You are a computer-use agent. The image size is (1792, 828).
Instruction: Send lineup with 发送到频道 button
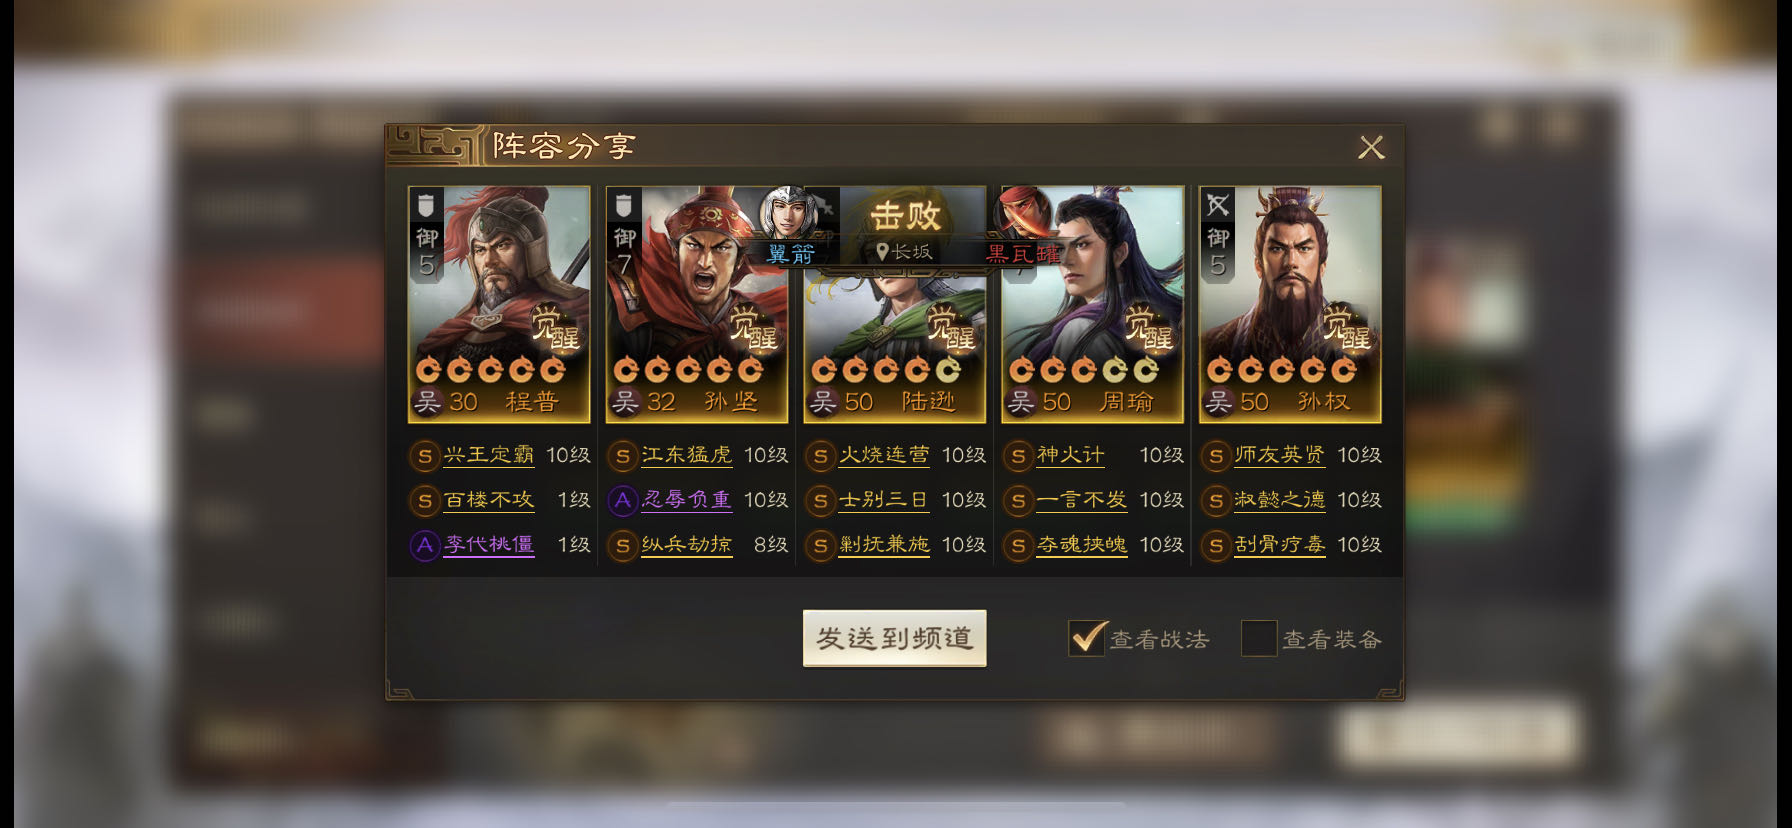tap(895, 638)
